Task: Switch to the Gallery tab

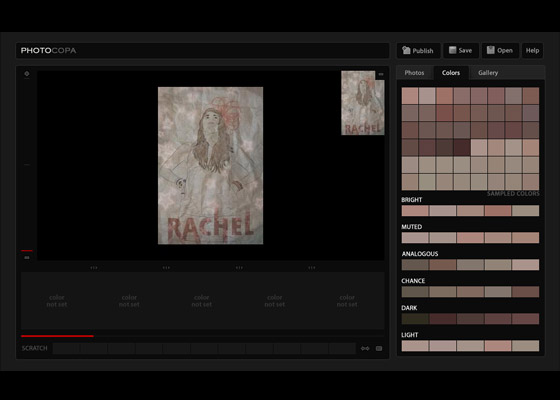Action: click(488, 73)
